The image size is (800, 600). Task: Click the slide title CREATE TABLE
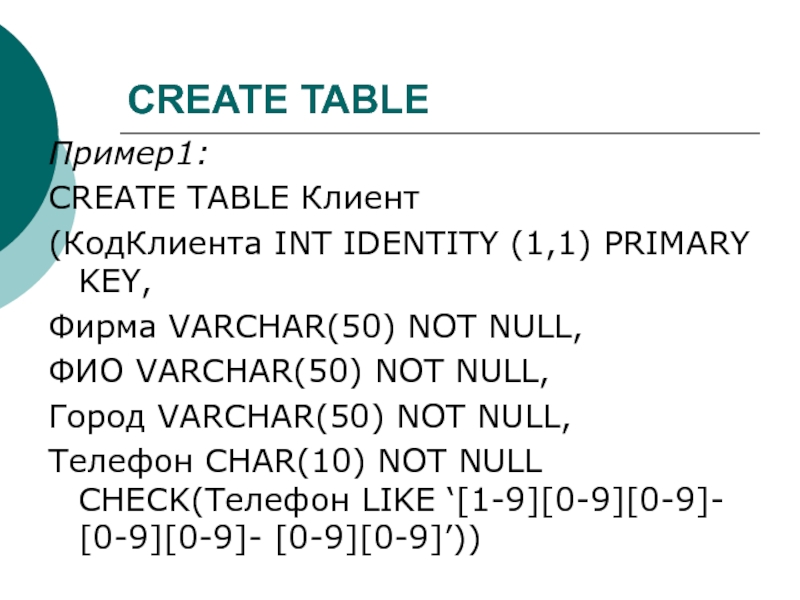[278, 99]
